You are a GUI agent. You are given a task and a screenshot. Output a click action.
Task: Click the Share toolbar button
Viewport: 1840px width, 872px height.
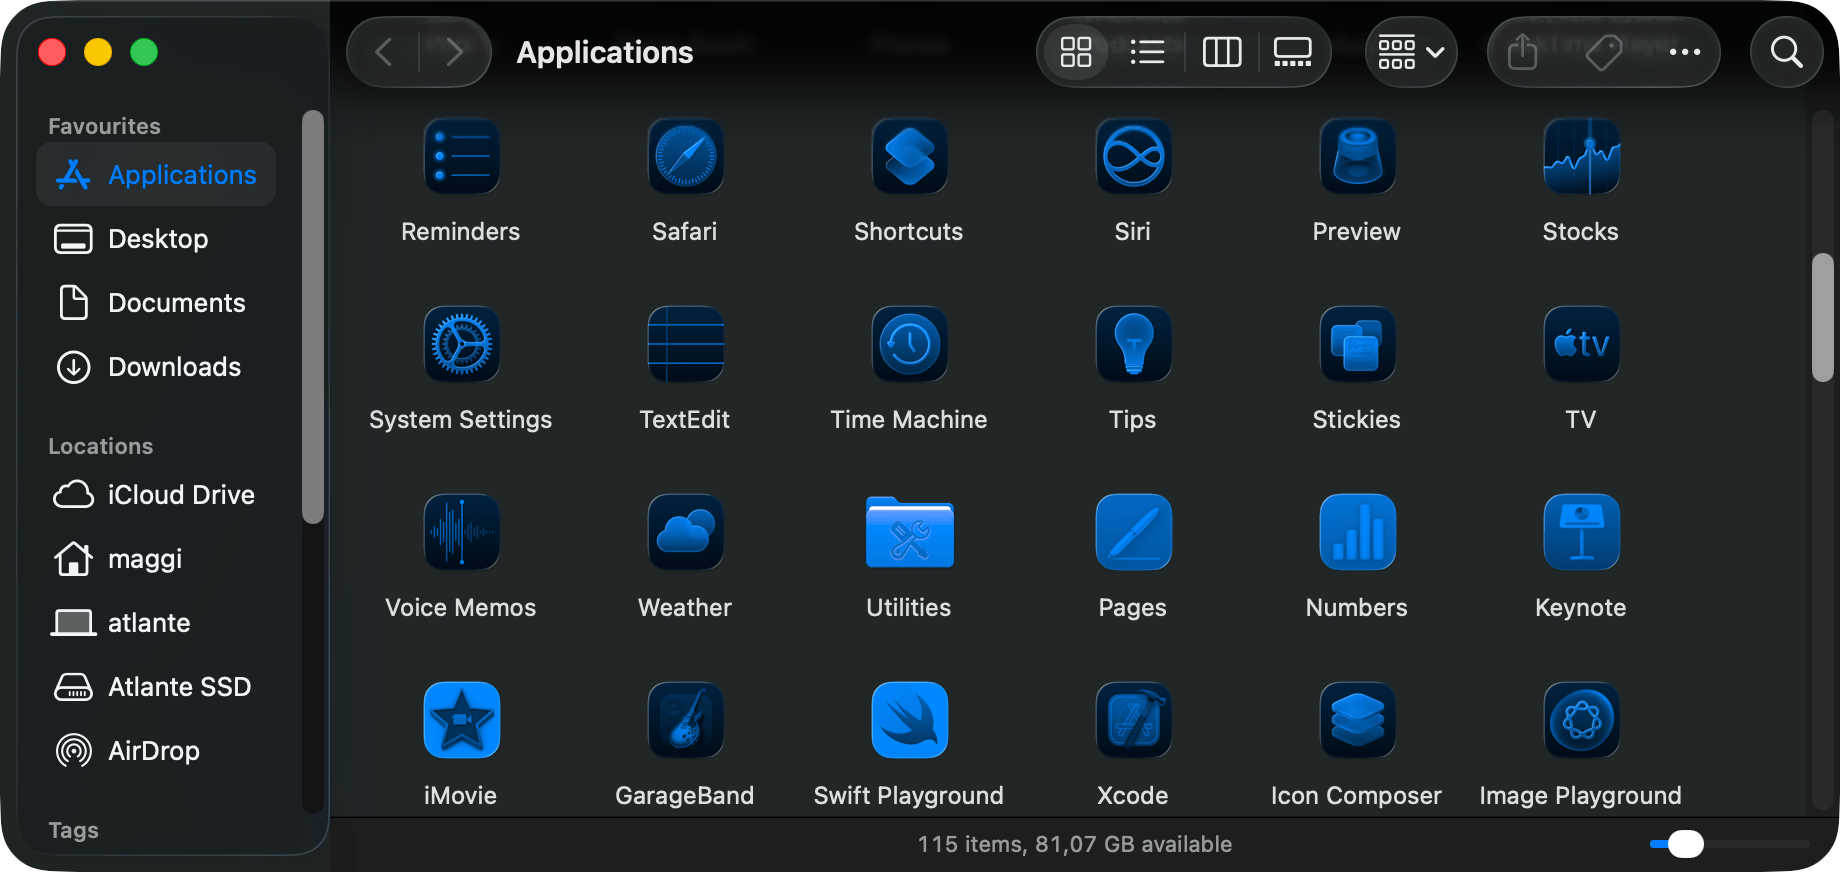[x=1522, y=52]
